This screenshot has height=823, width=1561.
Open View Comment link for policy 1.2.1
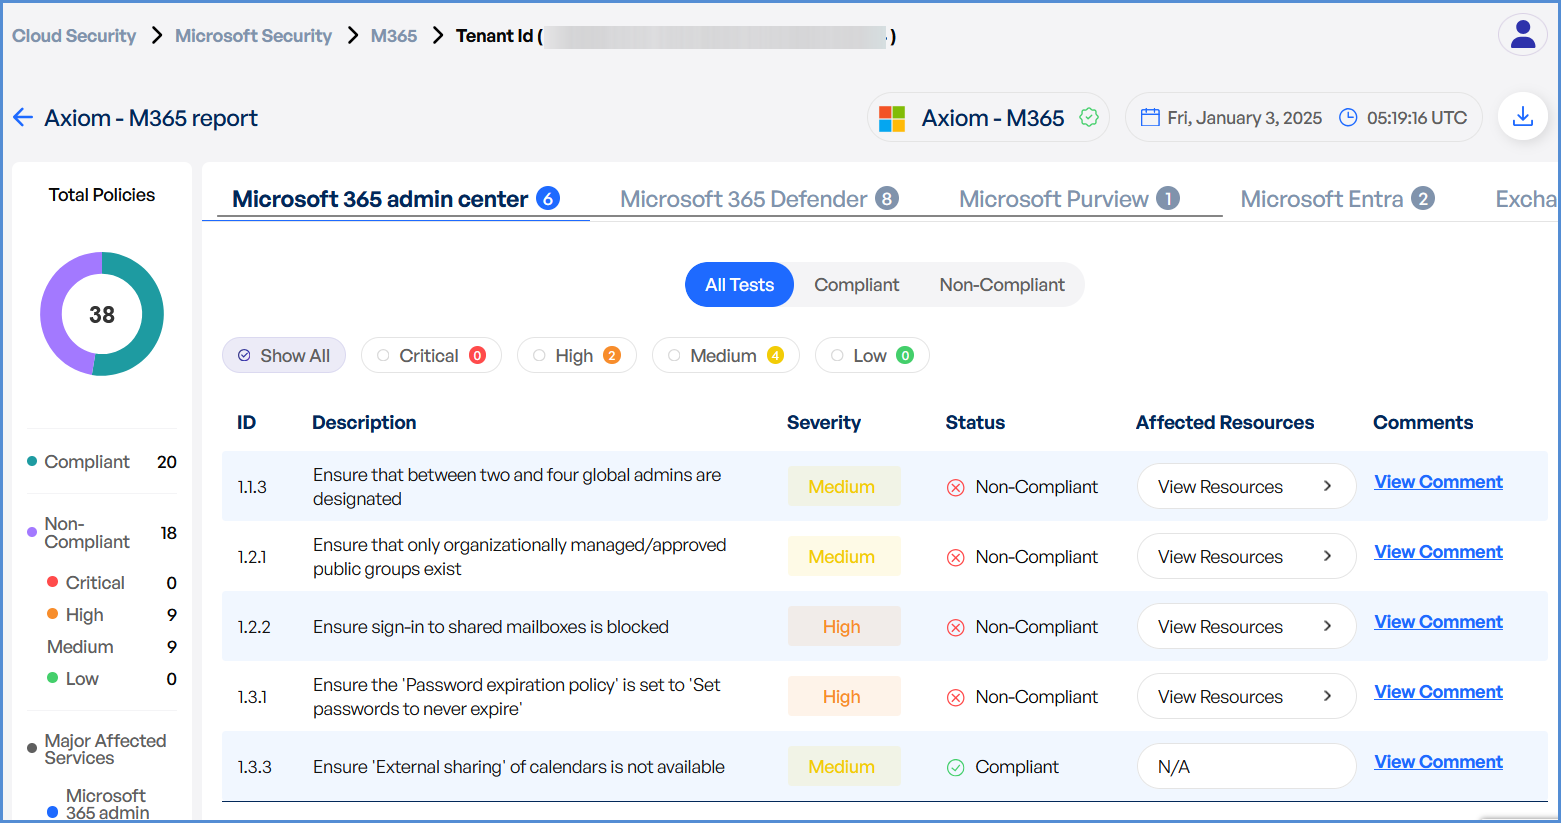[x=1437, y=552]
